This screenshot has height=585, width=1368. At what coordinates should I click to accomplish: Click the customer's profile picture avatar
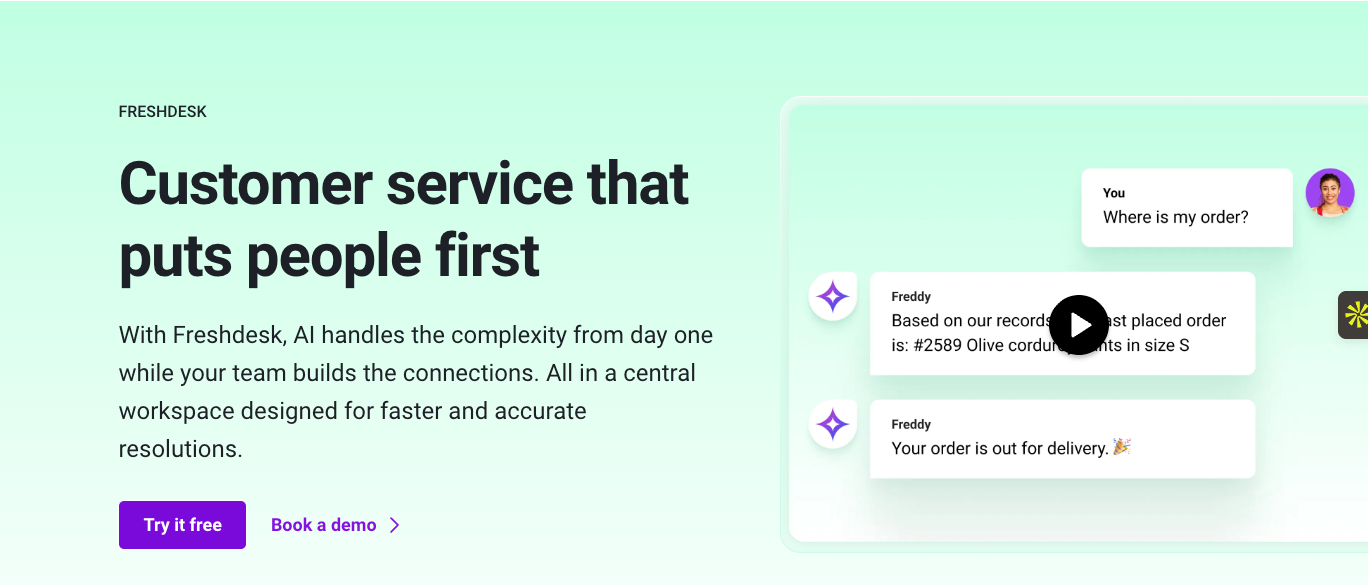(1329, 193)
